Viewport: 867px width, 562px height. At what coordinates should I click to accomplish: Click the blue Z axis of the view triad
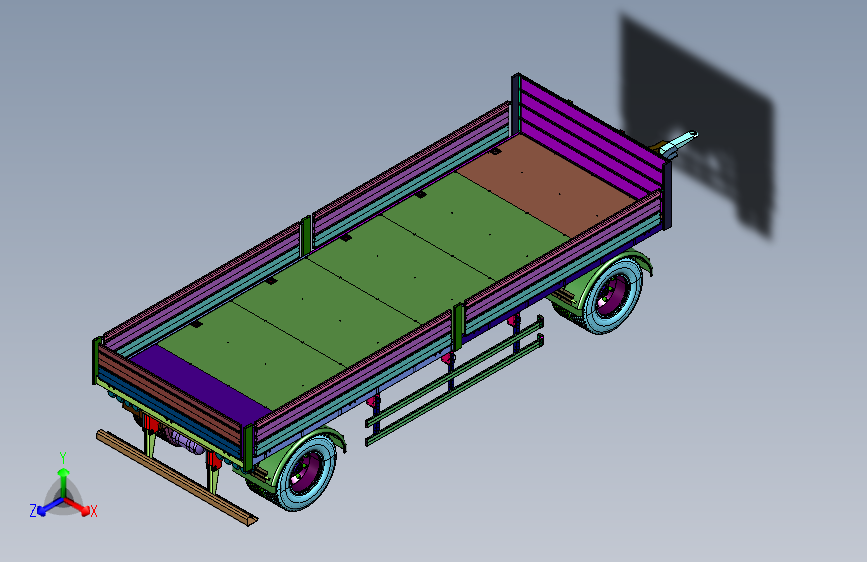point(50,506)
